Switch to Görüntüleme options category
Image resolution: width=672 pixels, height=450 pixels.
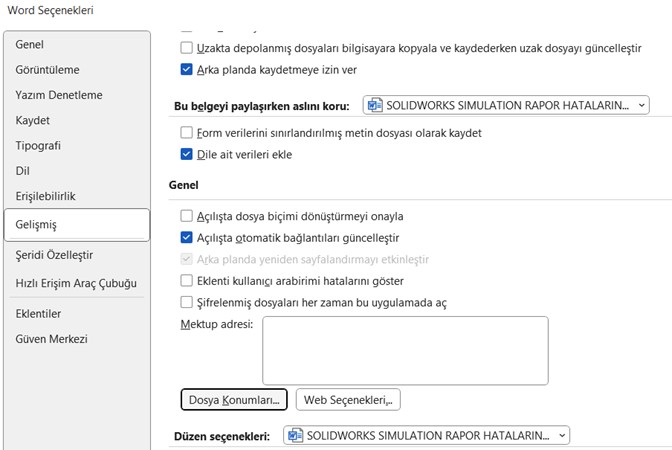pos(47,70)
